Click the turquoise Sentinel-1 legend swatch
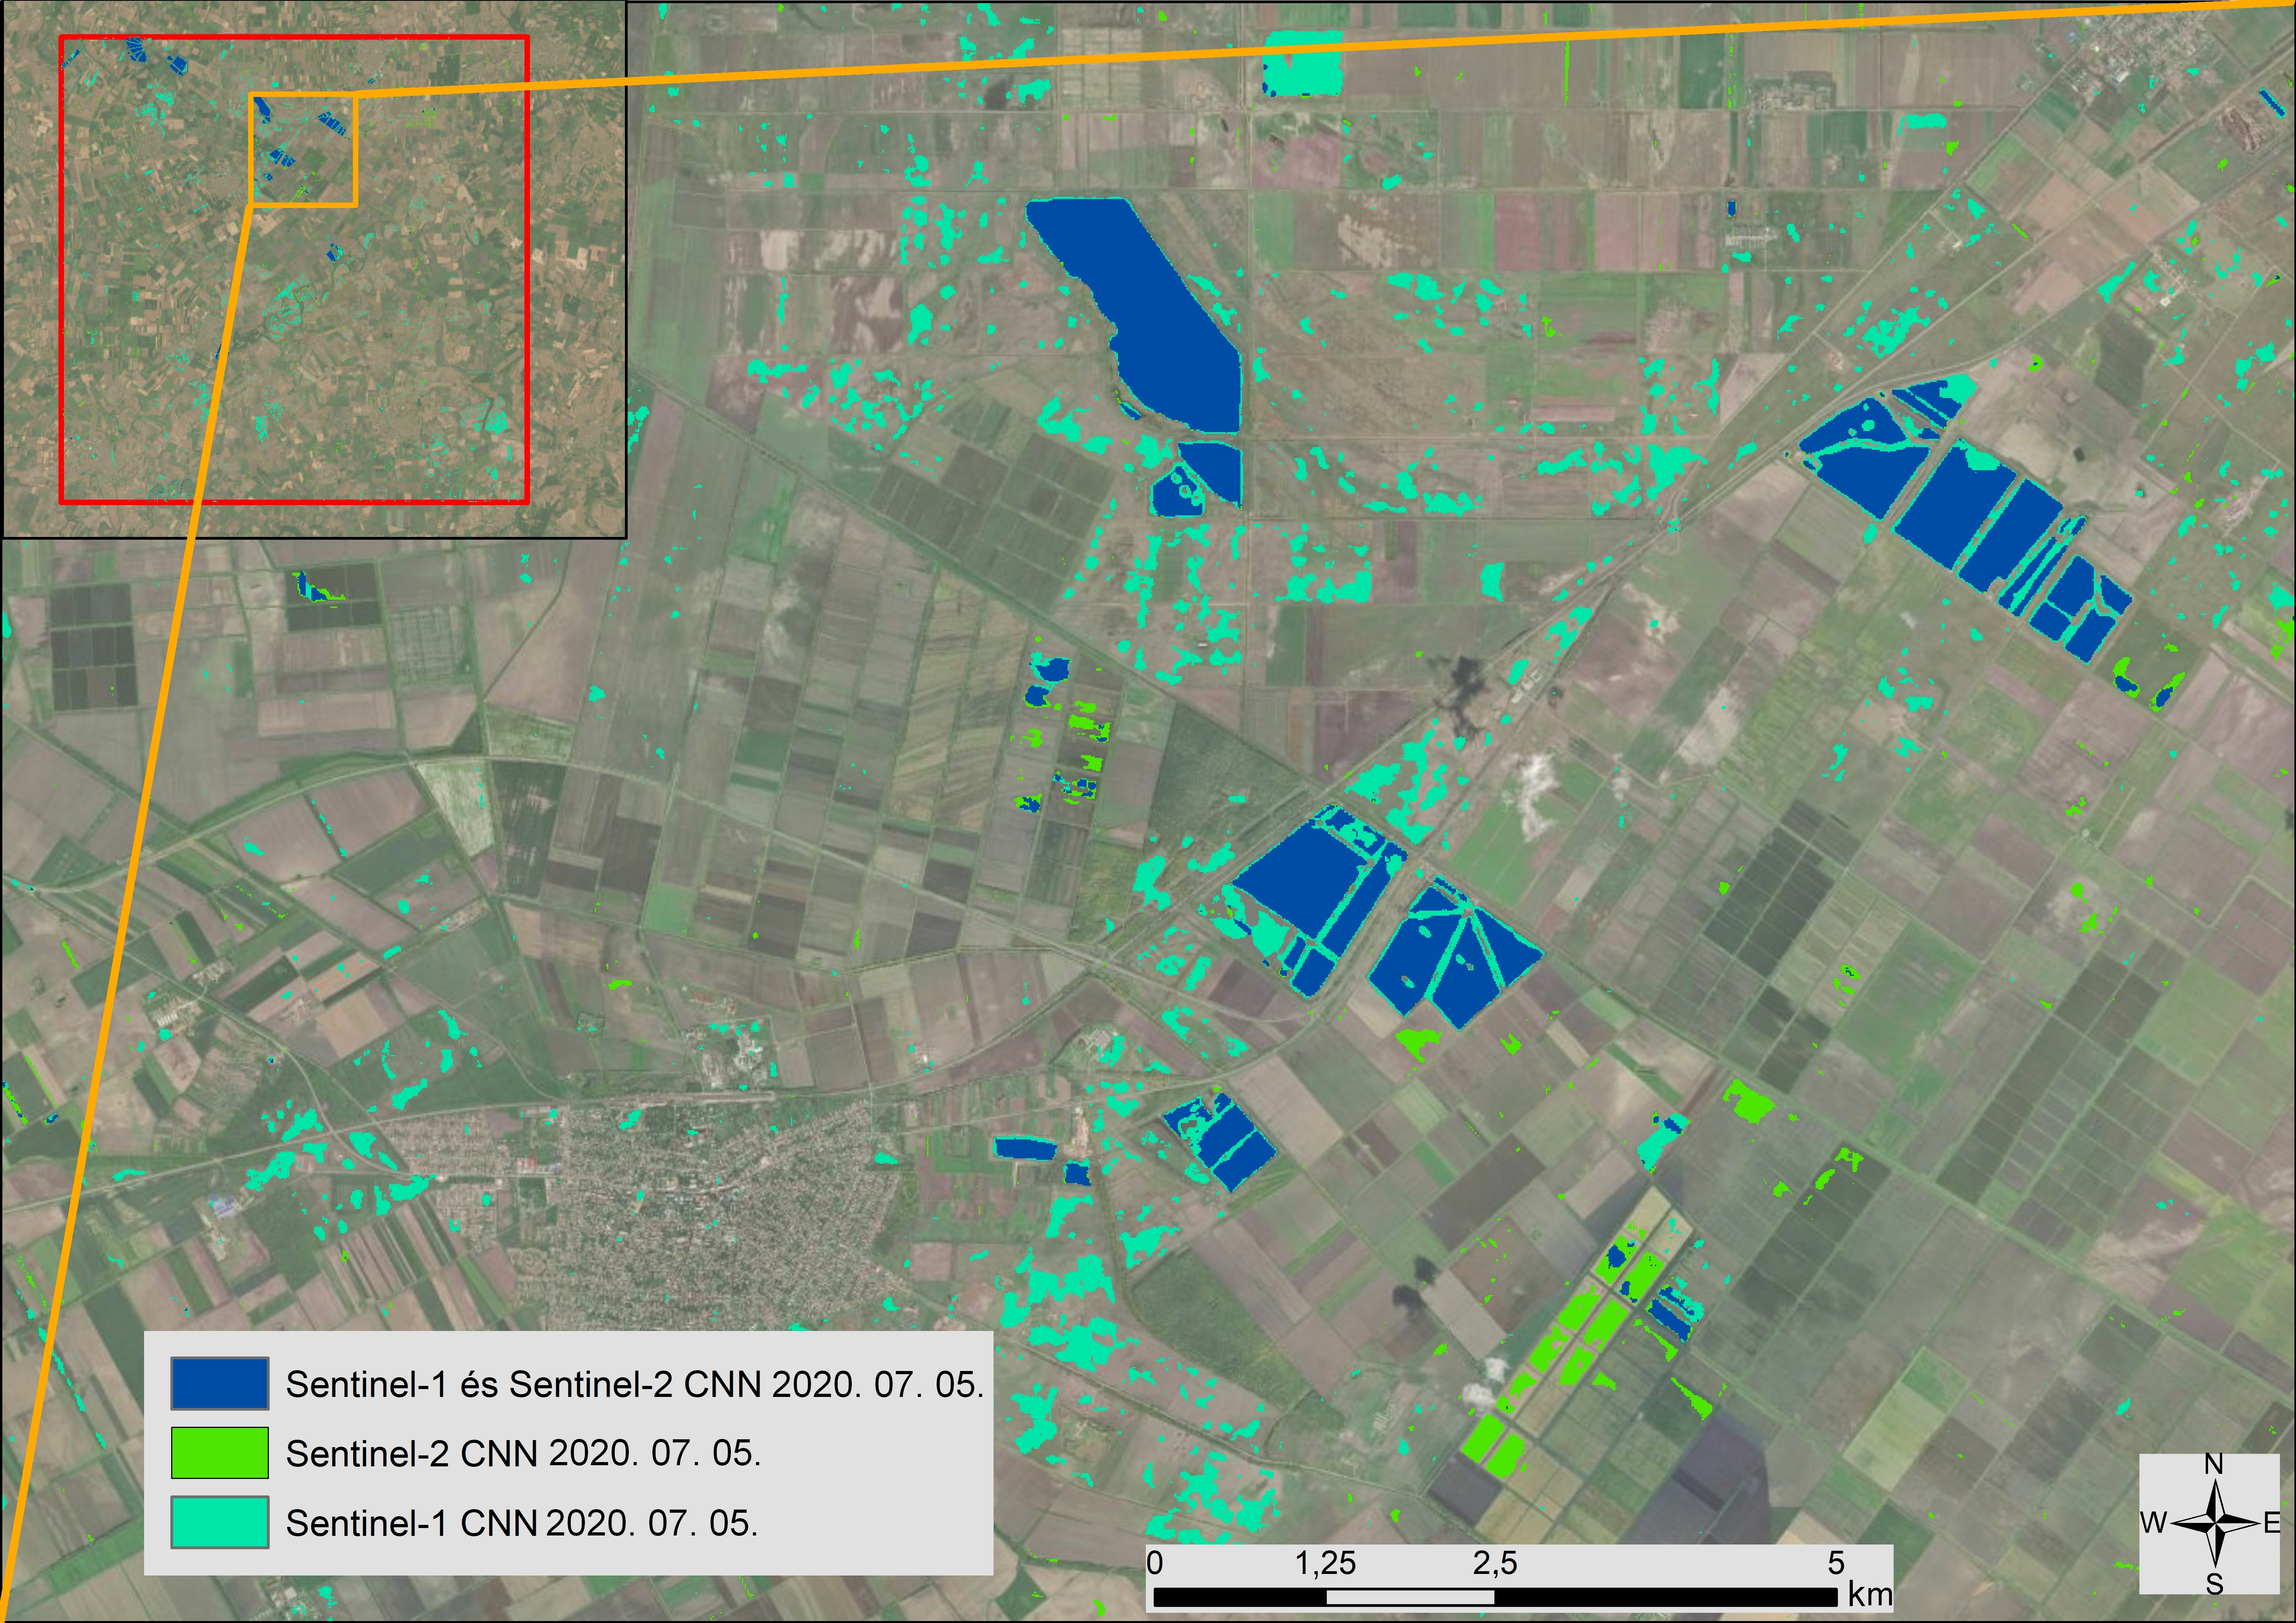2296x1623 pixels. 219,1522
